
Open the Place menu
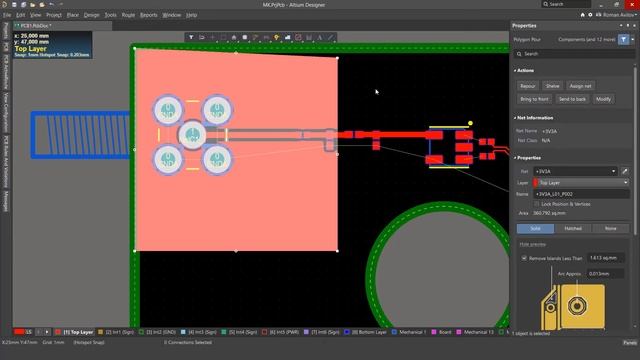pos(73,15)
